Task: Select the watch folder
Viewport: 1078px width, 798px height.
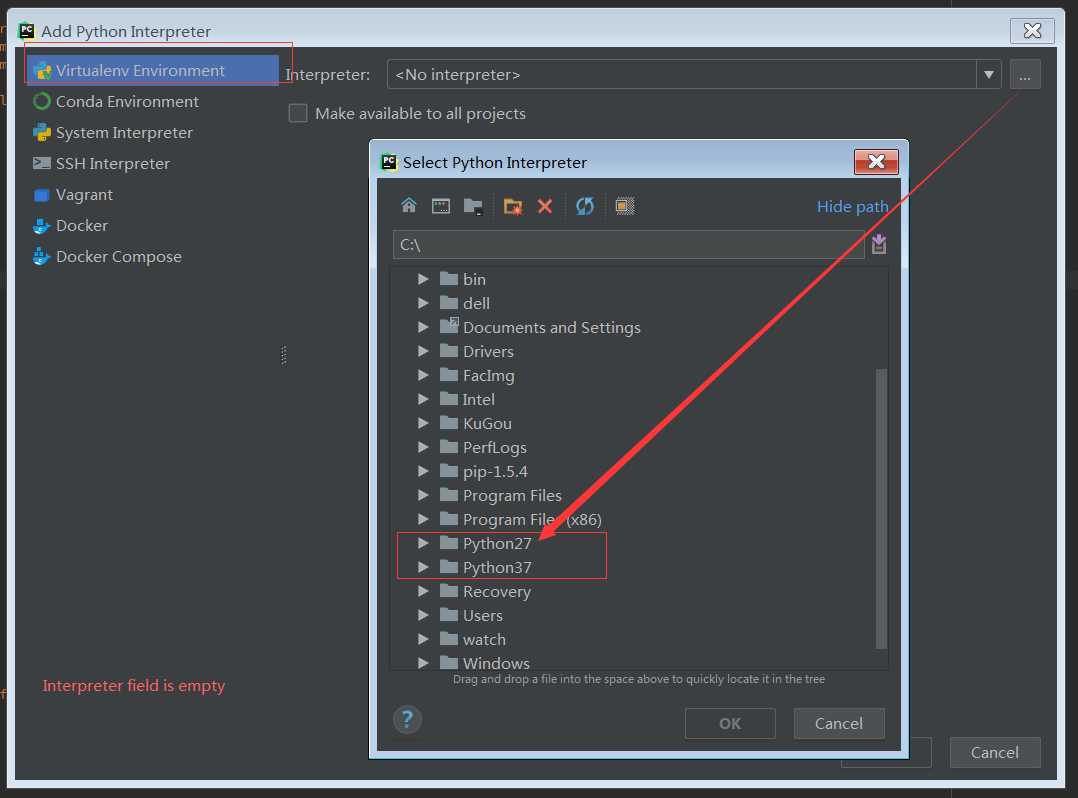Action: click(x=484, y=640)
